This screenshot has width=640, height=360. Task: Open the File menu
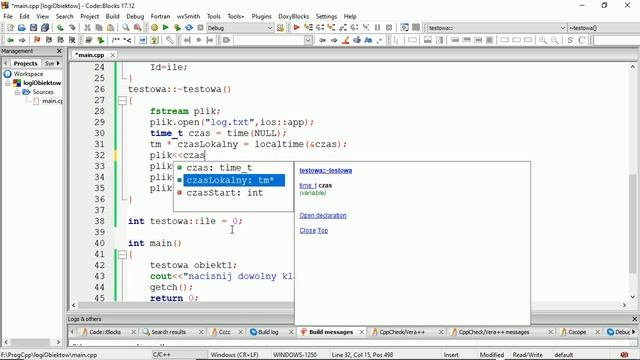pyautogui.click(x=8, y=16)
